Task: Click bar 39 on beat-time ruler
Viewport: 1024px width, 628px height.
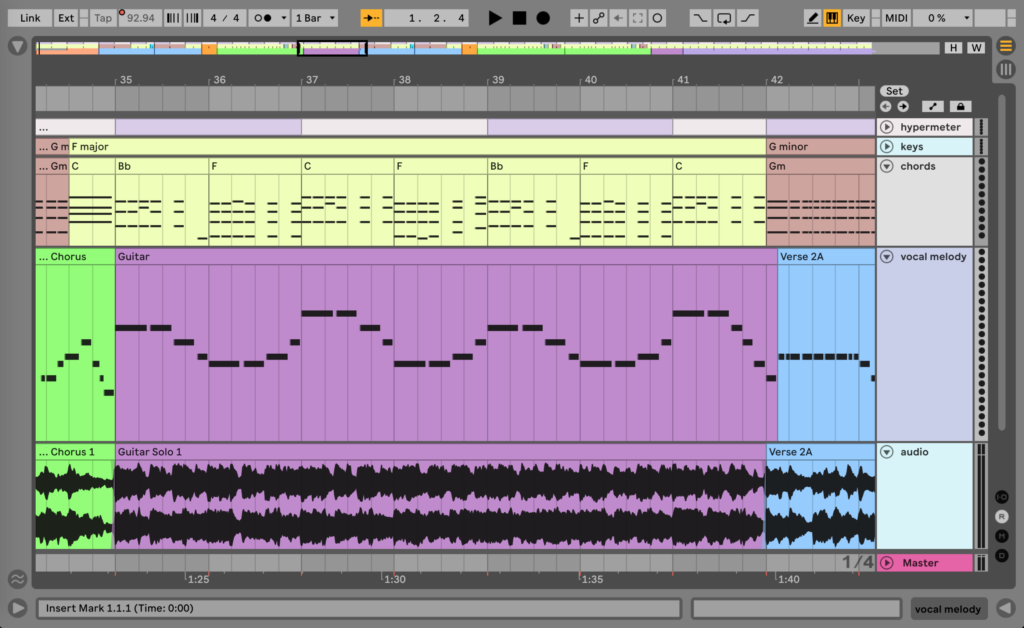Action: point(498,80)
